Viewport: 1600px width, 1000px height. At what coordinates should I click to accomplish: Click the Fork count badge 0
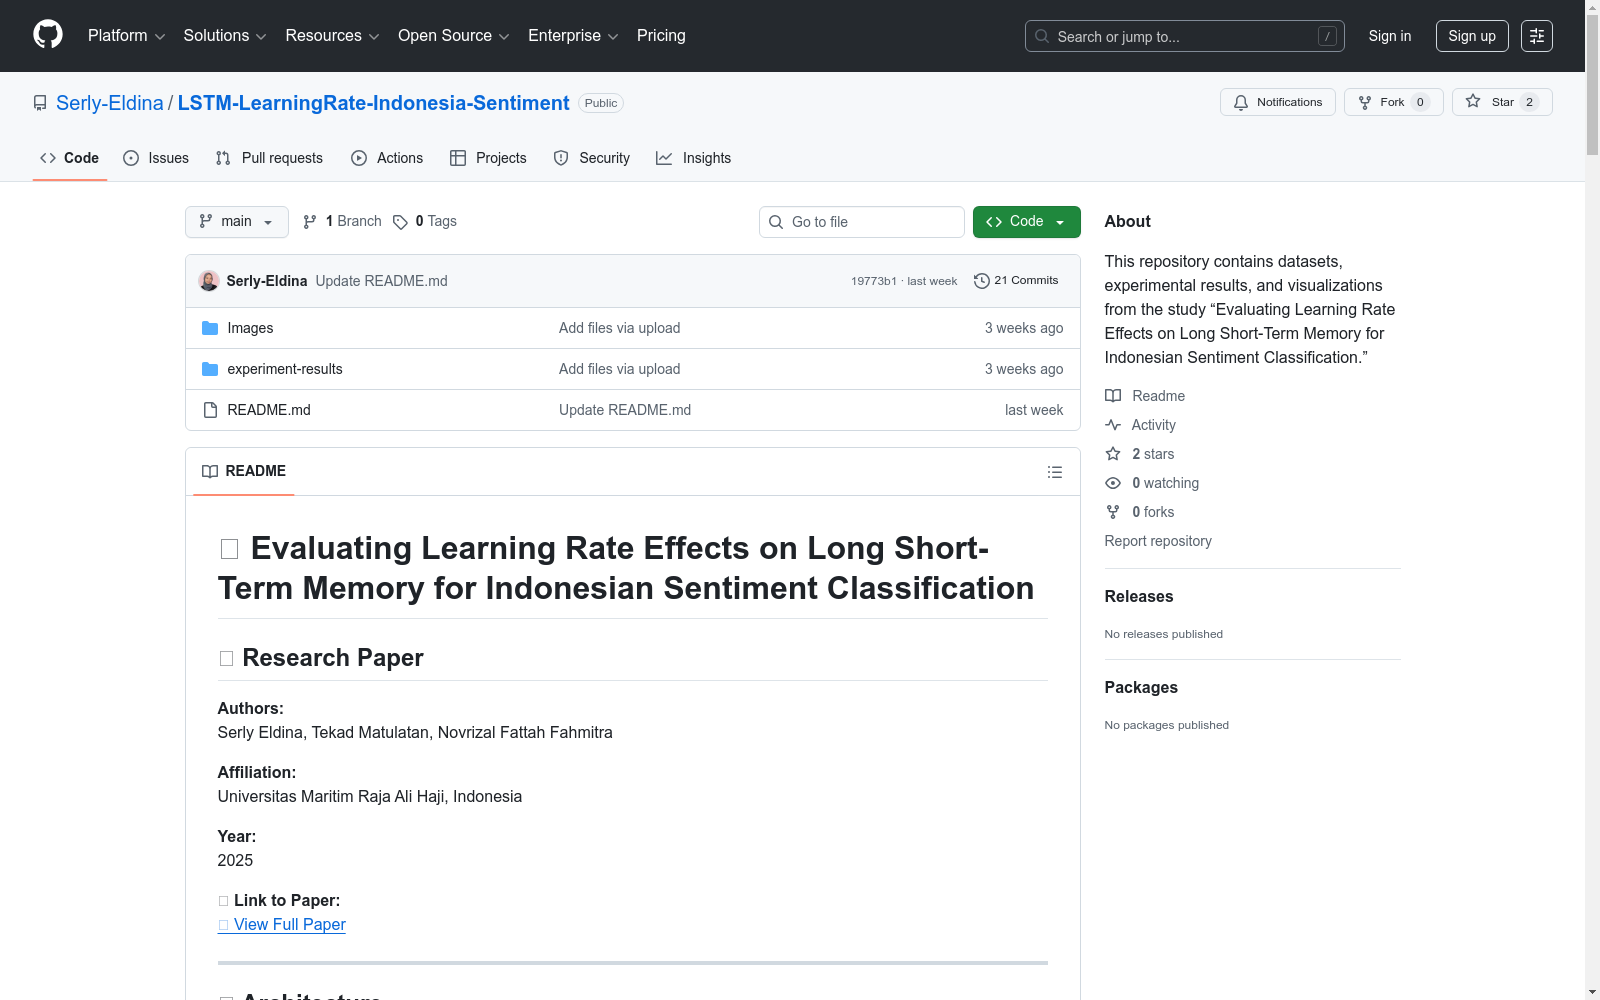(1420, 102)
